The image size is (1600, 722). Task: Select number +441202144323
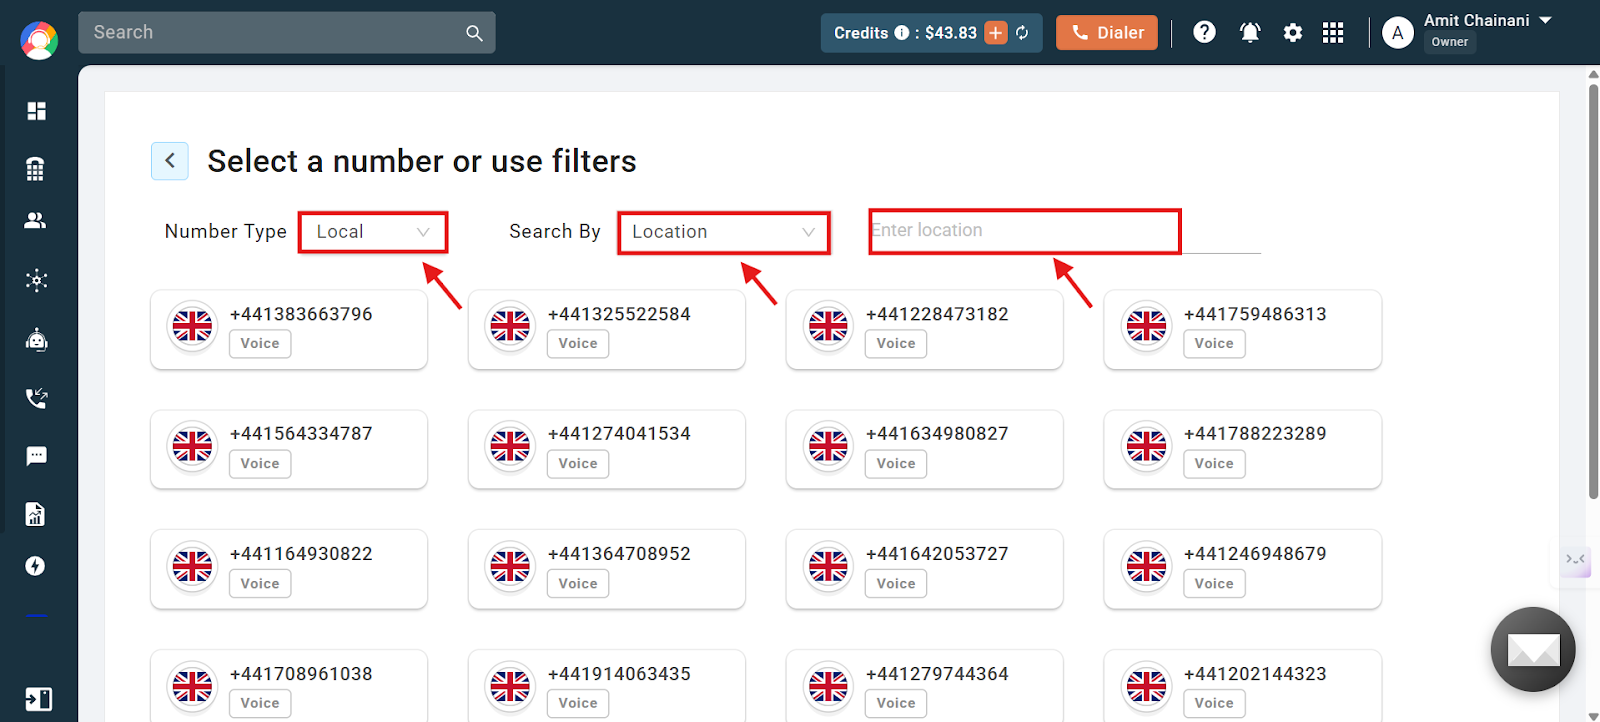point(1243,686)
